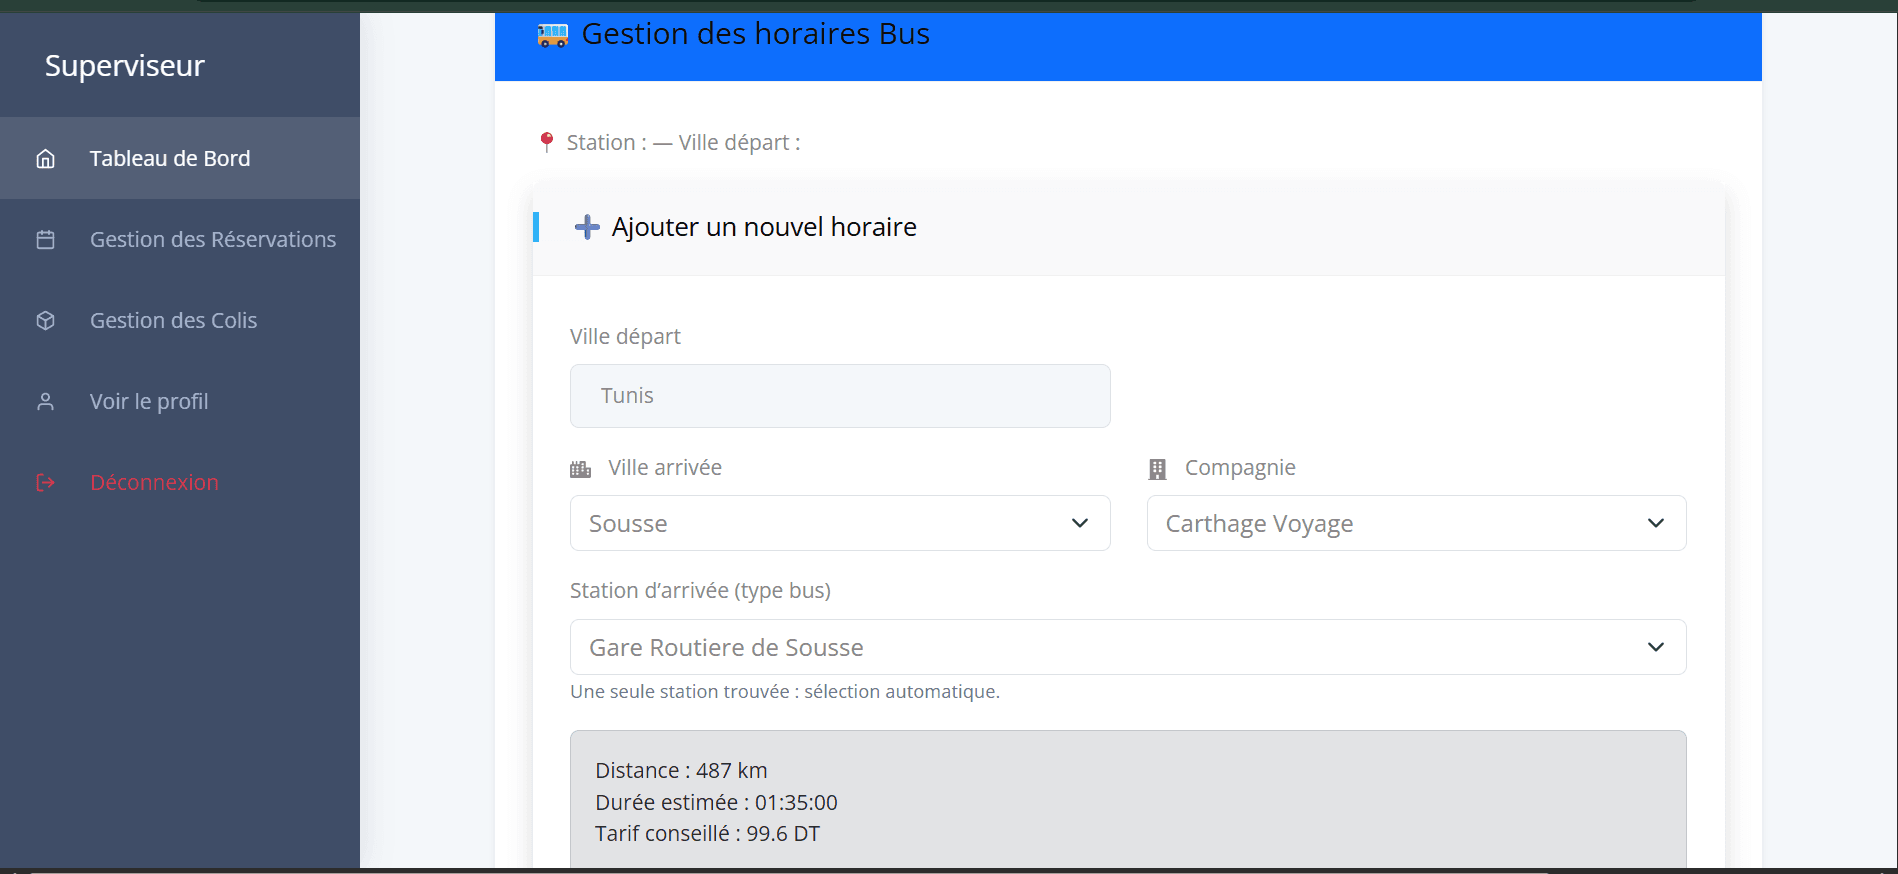Screen dimensions: 1898x874
Task: Click the plus icon beside Ajouter un nouvel horaire
Action: pos(587,227)
